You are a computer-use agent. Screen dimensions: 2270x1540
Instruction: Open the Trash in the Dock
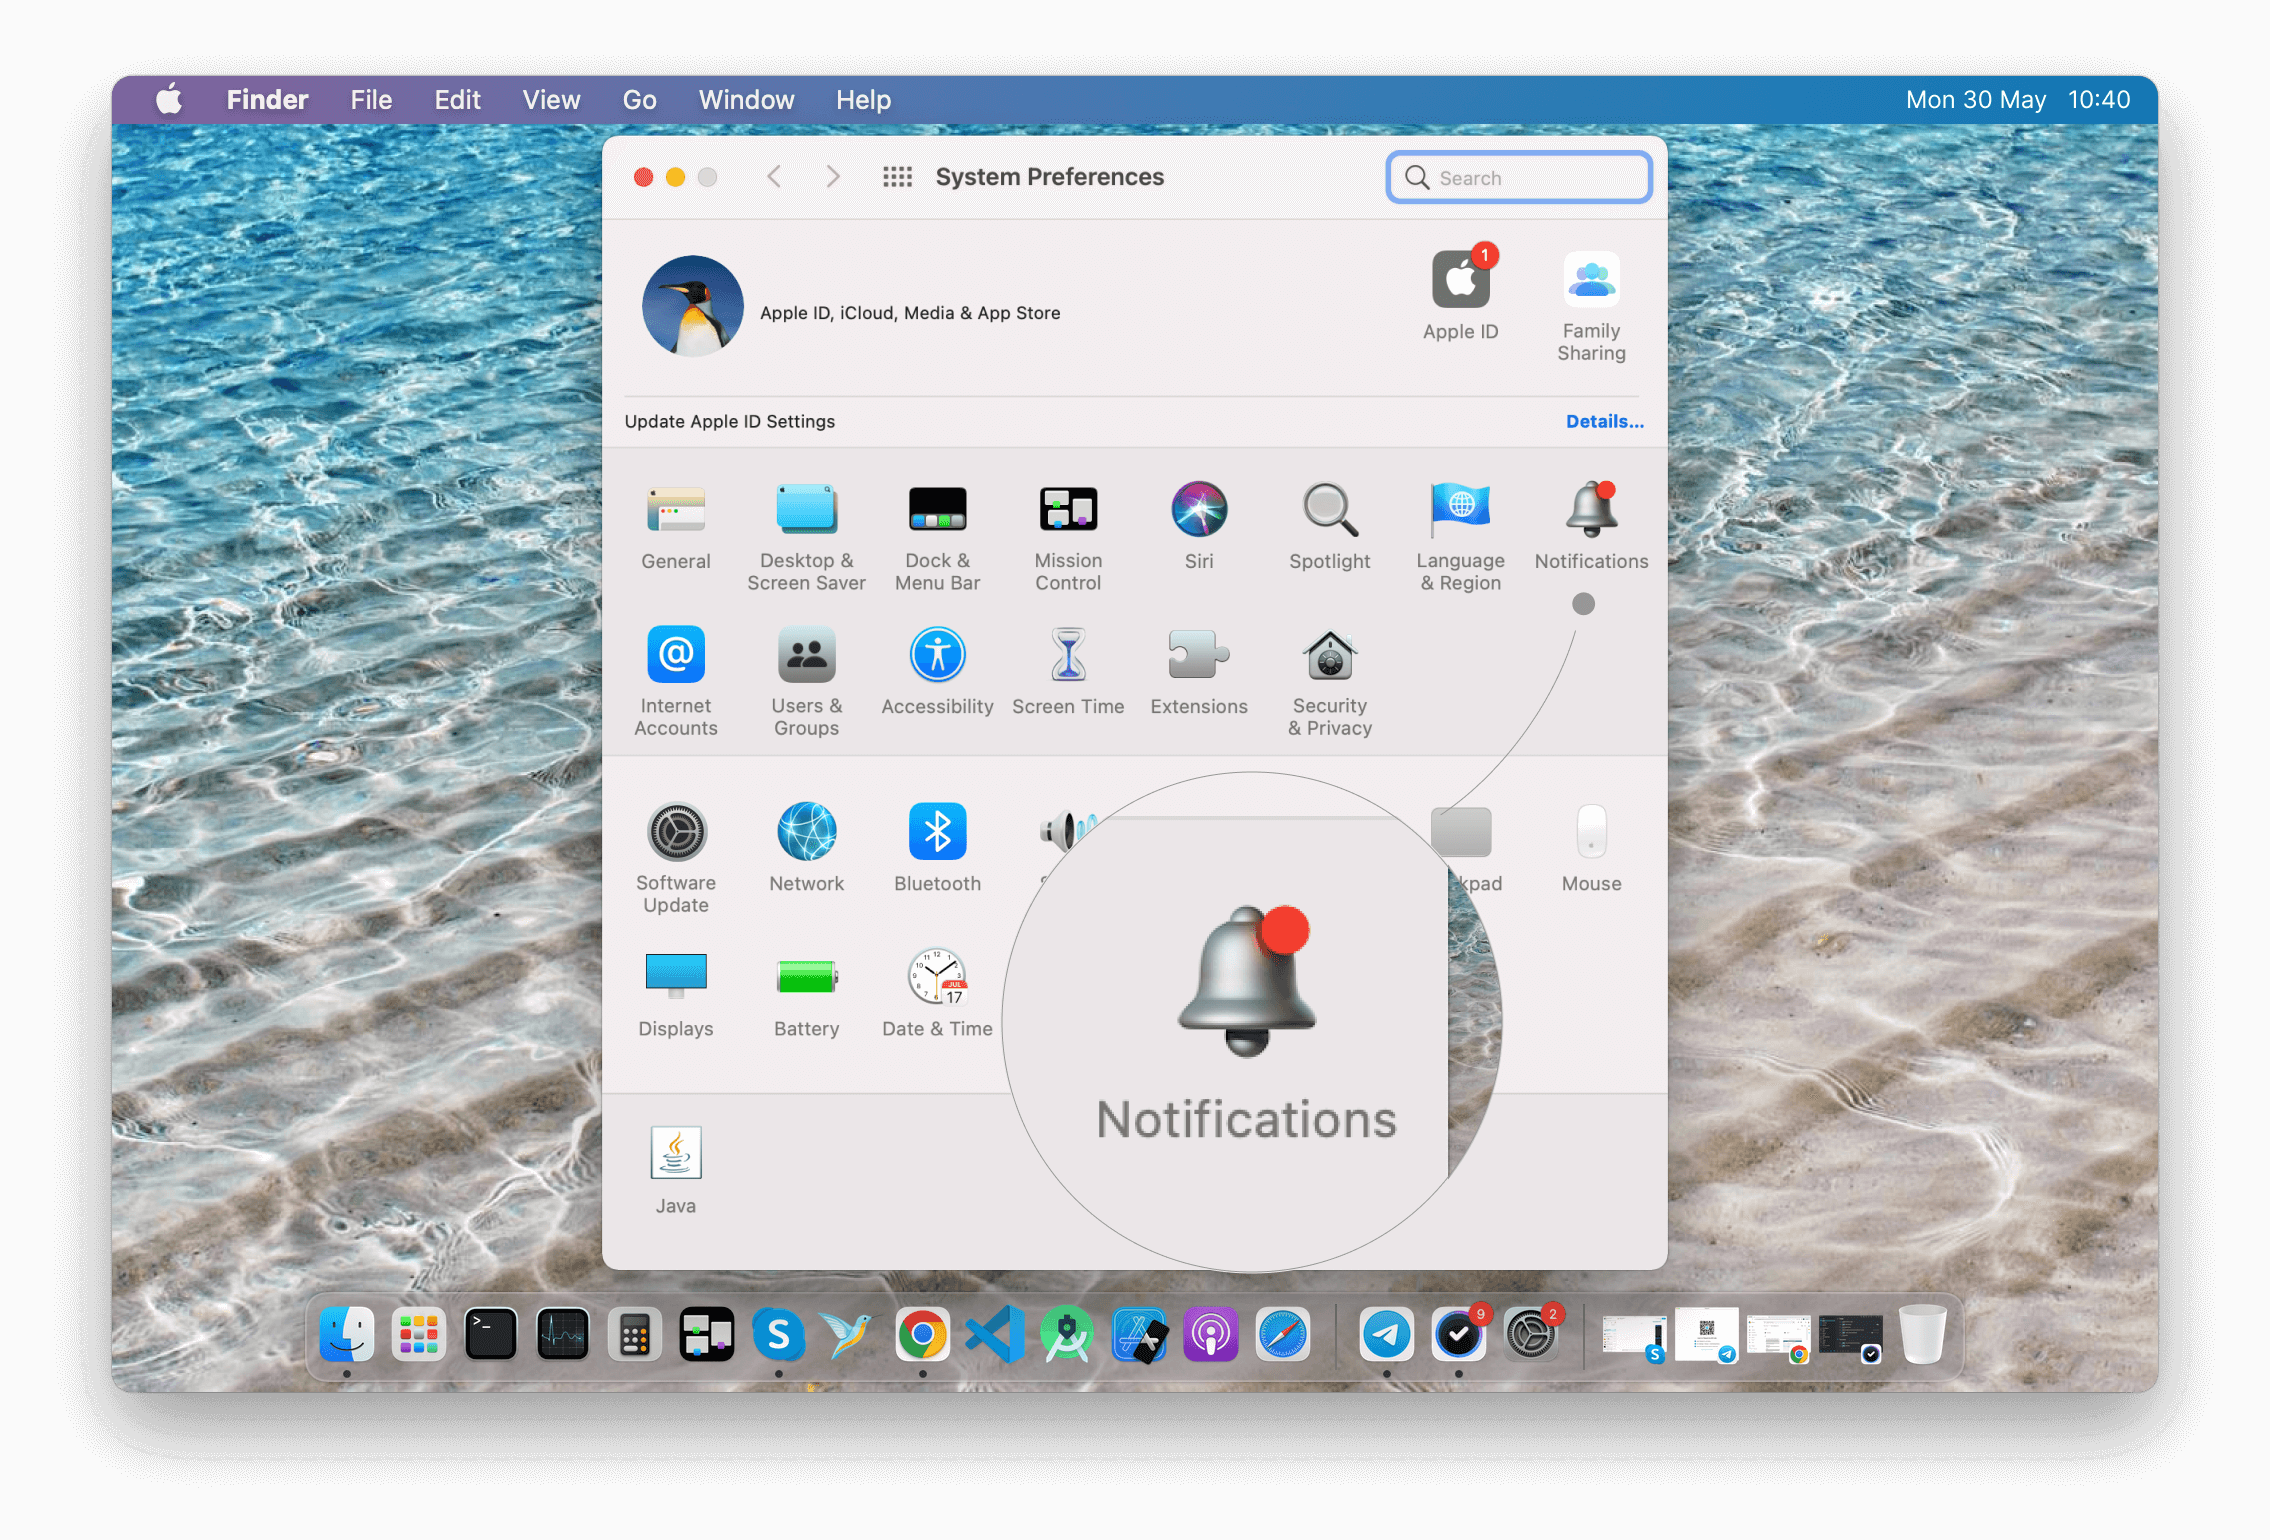(1923, 1334)
